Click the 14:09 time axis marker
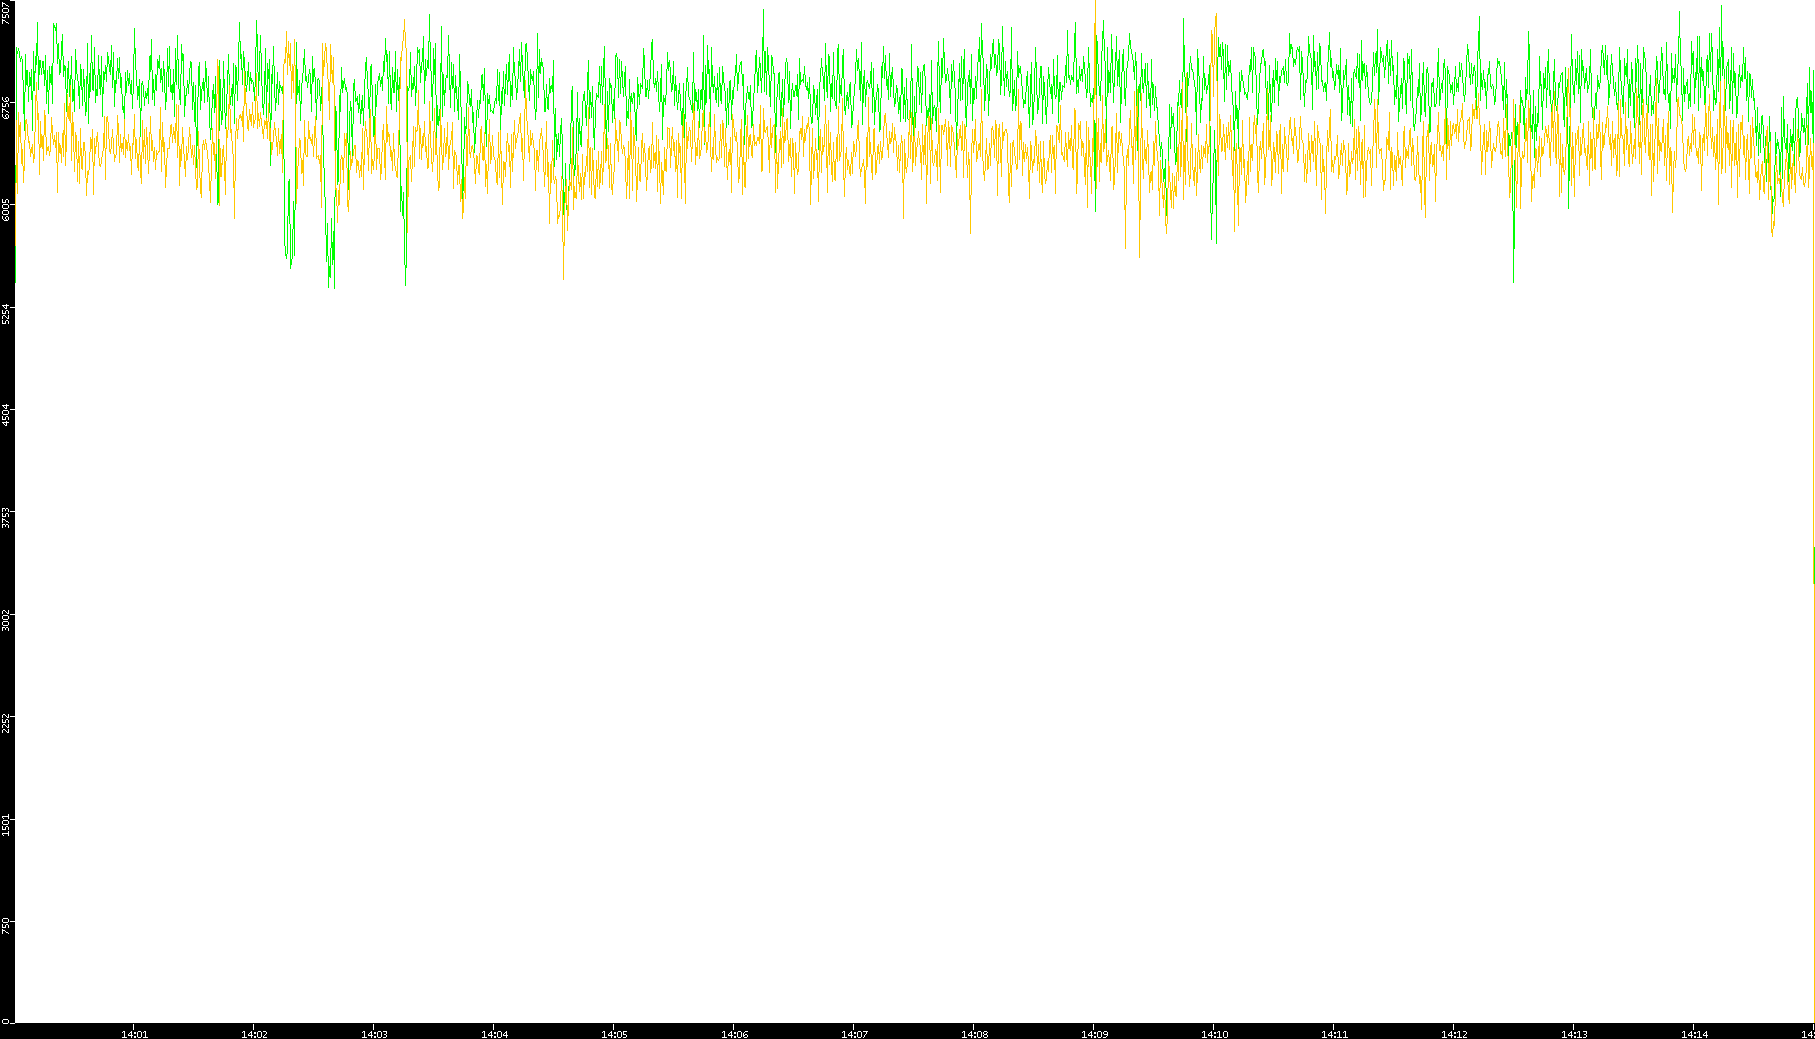The height and width of the screenshot is (1039, 1815). pyautogui.click(x=1094, y=1034)
